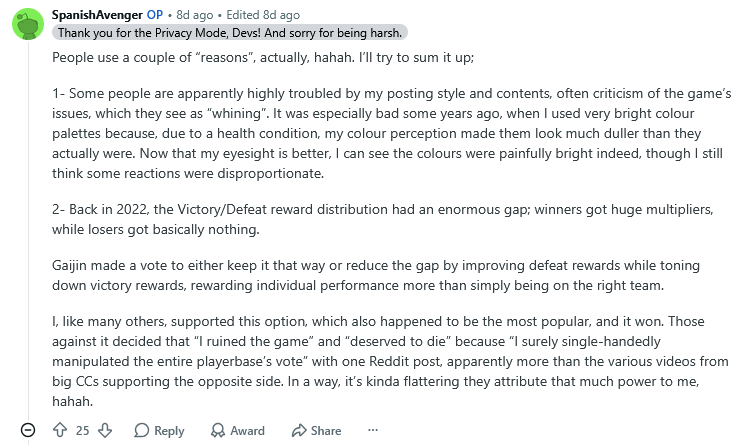Viewport: 750px width, 445px height.
Task: Open the green Snoo avatar profile
Action: (x=28, y=24)
